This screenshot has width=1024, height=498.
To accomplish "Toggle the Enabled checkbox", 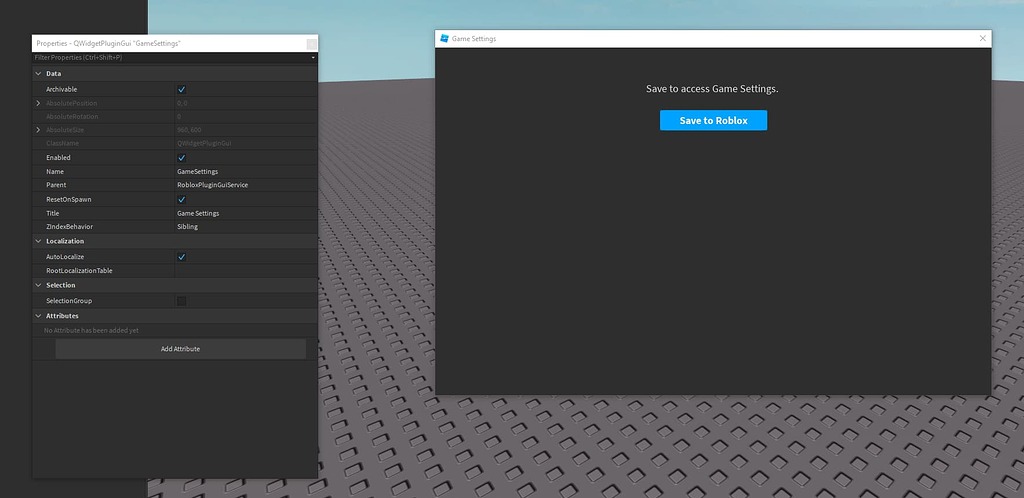I will click(x=182, y=158).
